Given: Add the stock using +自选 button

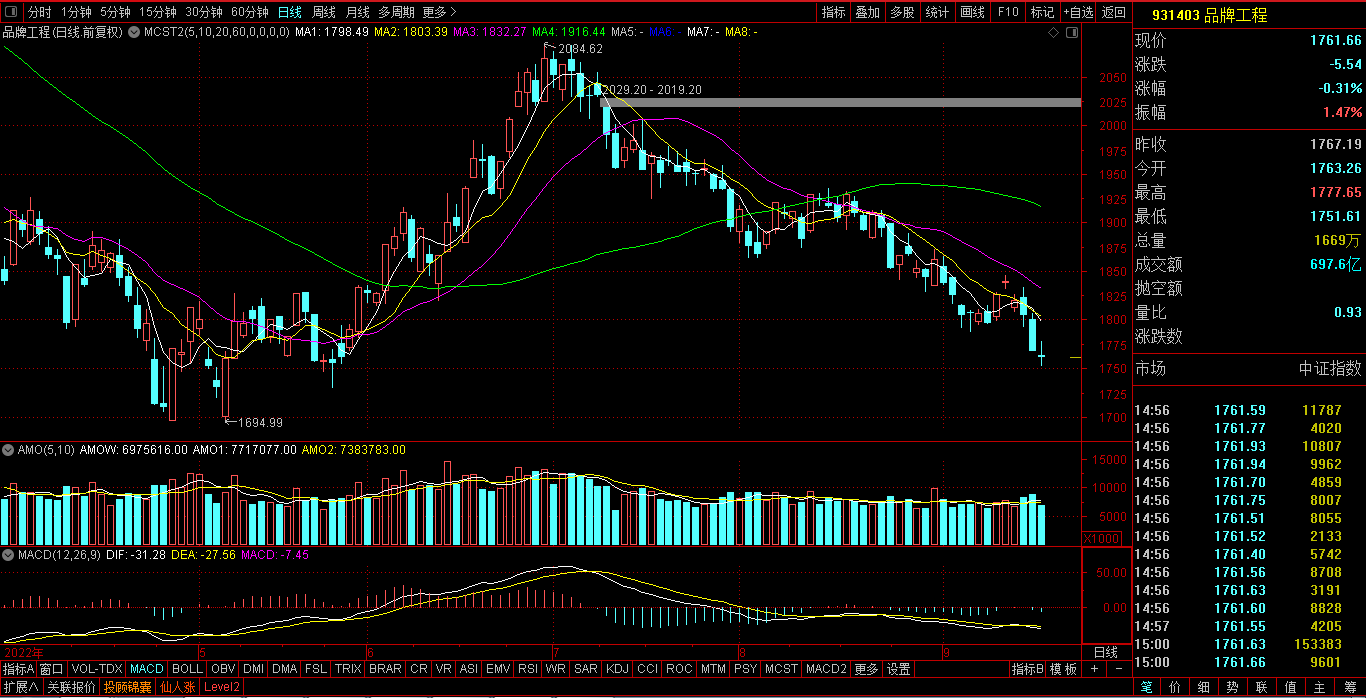Looking at the screenshot, I should tap(1076, 12).
